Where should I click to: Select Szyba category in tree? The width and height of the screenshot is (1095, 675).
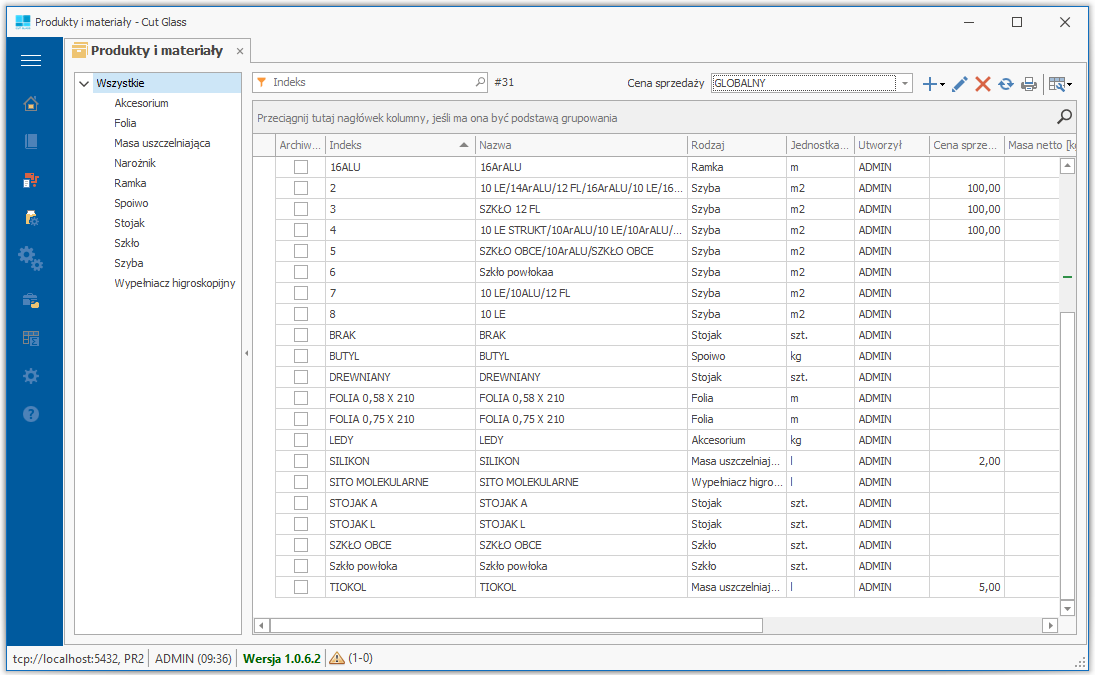(128, 264)
